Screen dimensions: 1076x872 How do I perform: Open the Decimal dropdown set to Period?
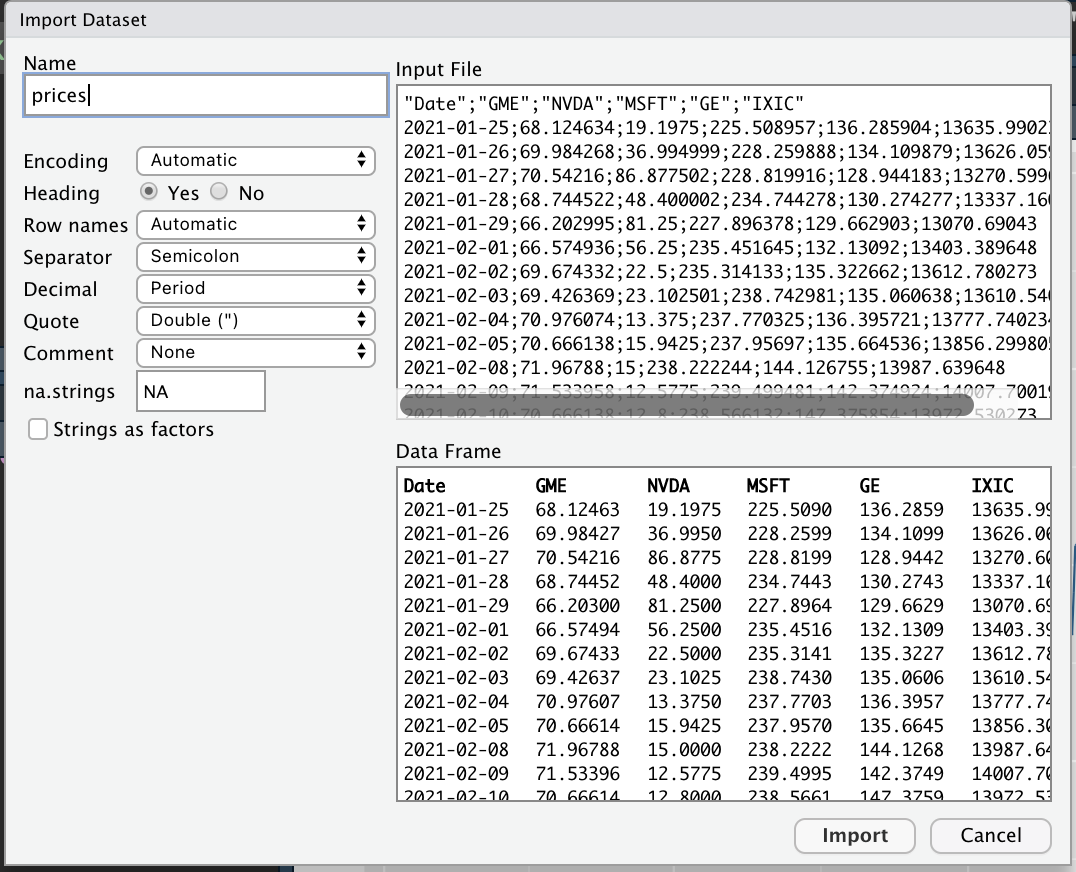pyautogui.click(x=256, y=289)
